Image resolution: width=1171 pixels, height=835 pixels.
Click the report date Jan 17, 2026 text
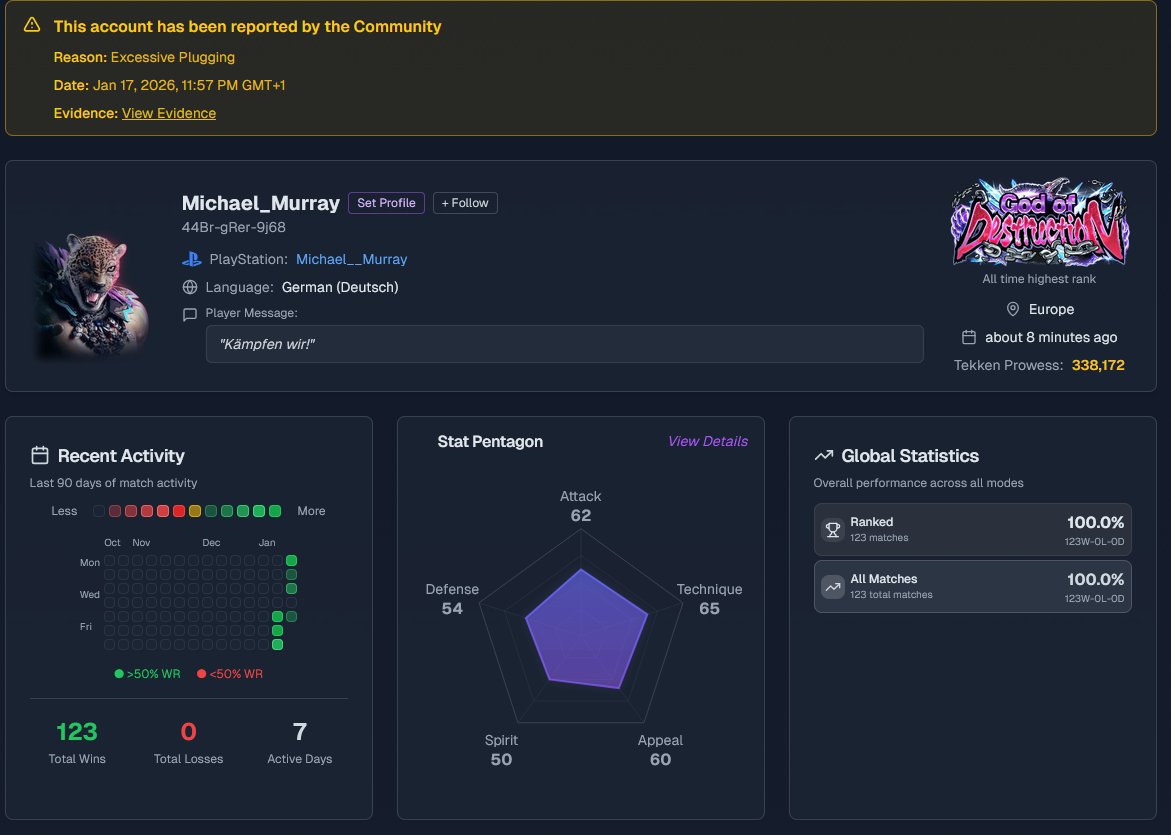[x=170, y=85]
